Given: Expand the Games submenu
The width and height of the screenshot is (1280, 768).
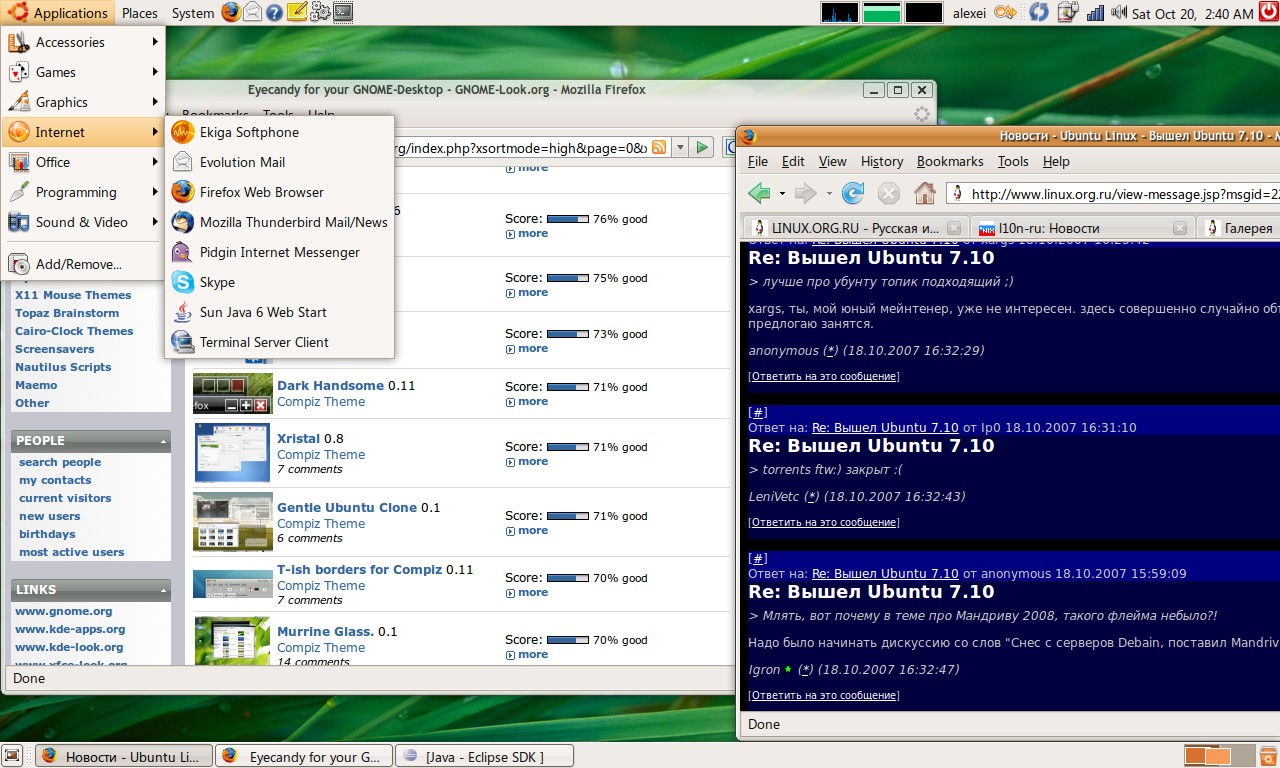Looking at the screenshot, I should click(83, 72).
